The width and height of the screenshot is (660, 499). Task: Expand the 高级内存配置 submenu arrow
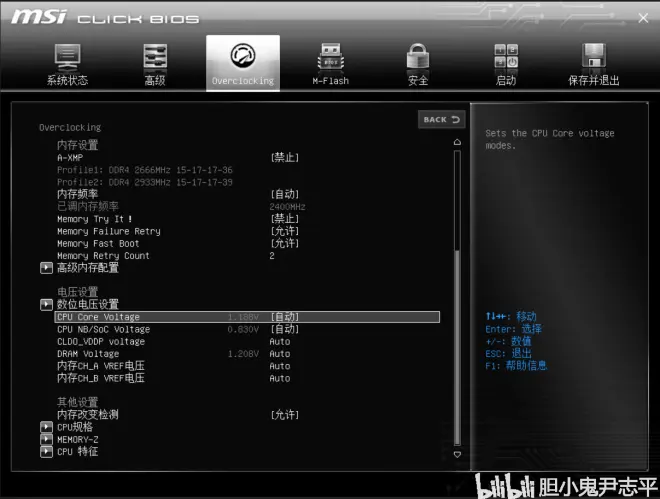pyautogui.click(x=46, y=268)
